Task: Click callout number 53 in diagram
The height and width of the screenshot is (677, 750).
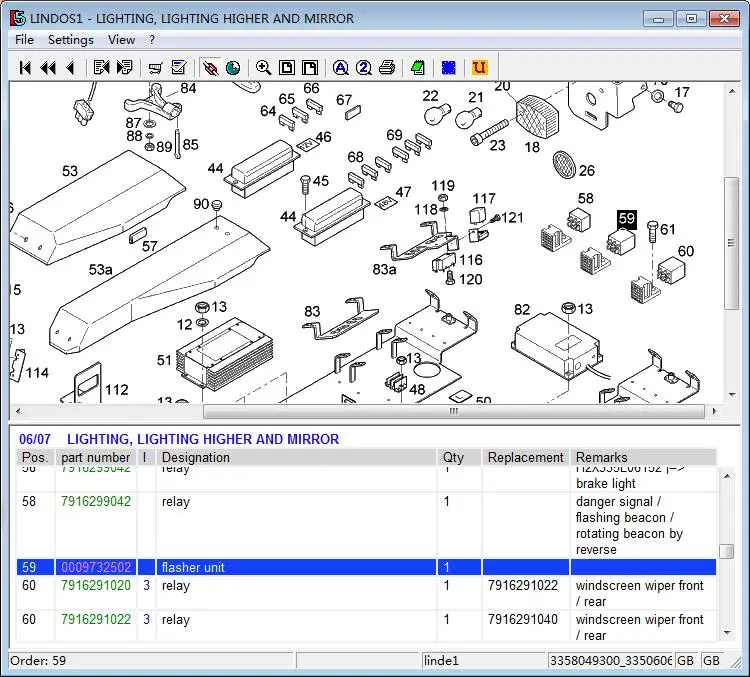Action: 70,171
